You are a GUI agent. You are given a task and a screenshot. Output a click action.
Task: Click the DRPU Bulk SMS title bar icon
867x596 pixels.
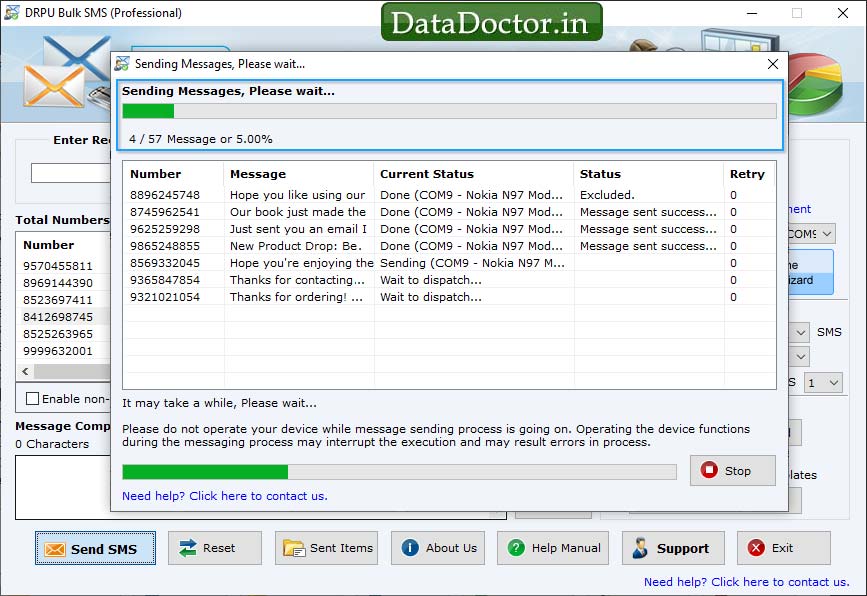pos(11,12)
